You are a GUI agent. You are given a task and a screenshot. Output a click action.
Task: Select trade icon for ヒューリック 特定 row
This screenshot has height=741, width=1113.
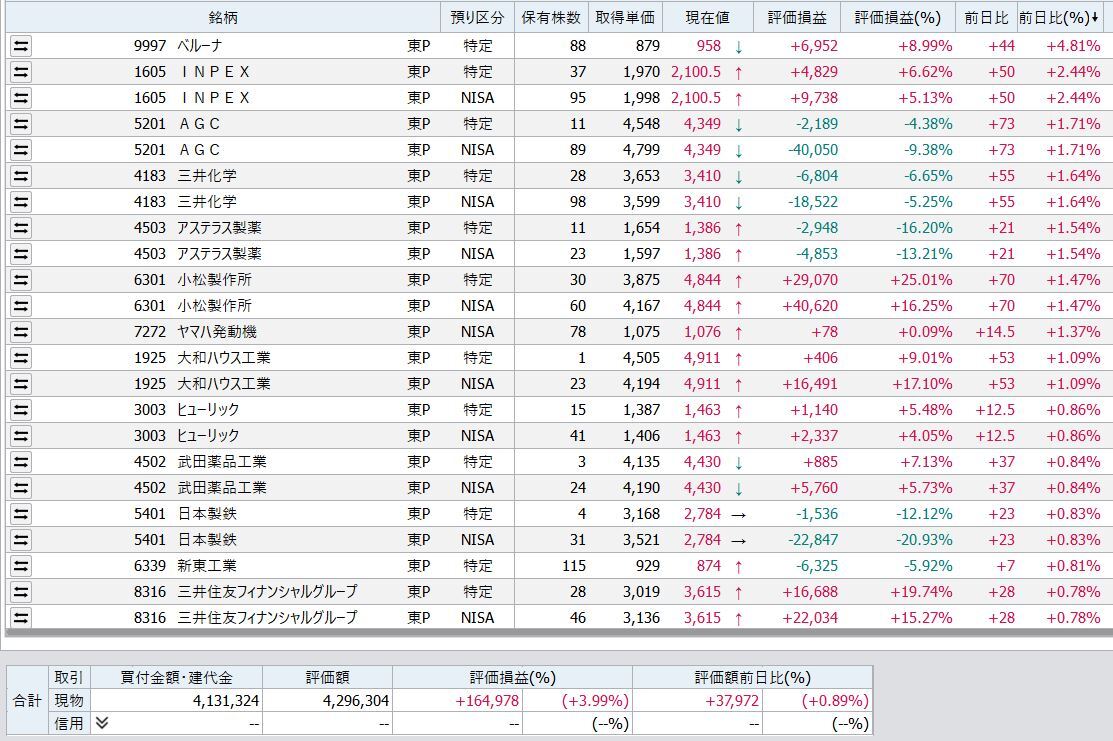[21, 410]
